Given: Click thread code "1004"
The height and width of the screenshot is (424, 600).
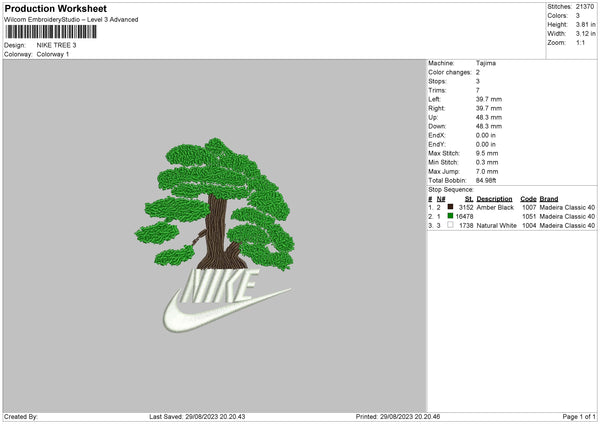Looking at the screenshot, I should tap(529, 226).
